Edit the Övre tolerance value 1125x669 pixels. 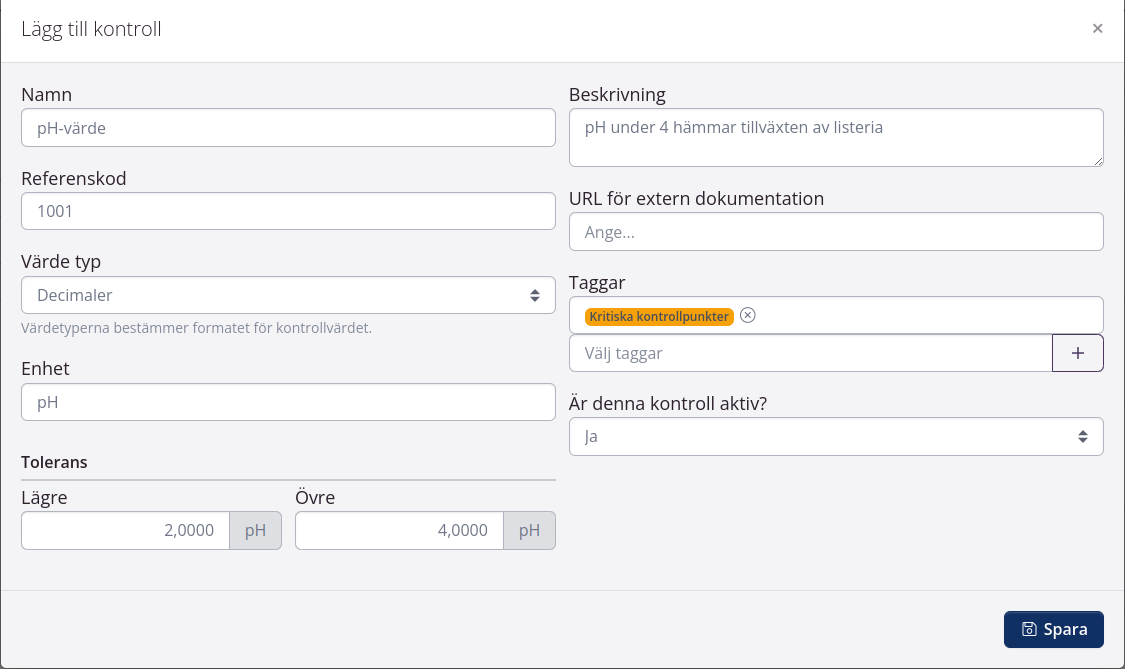tap(400, 530)
